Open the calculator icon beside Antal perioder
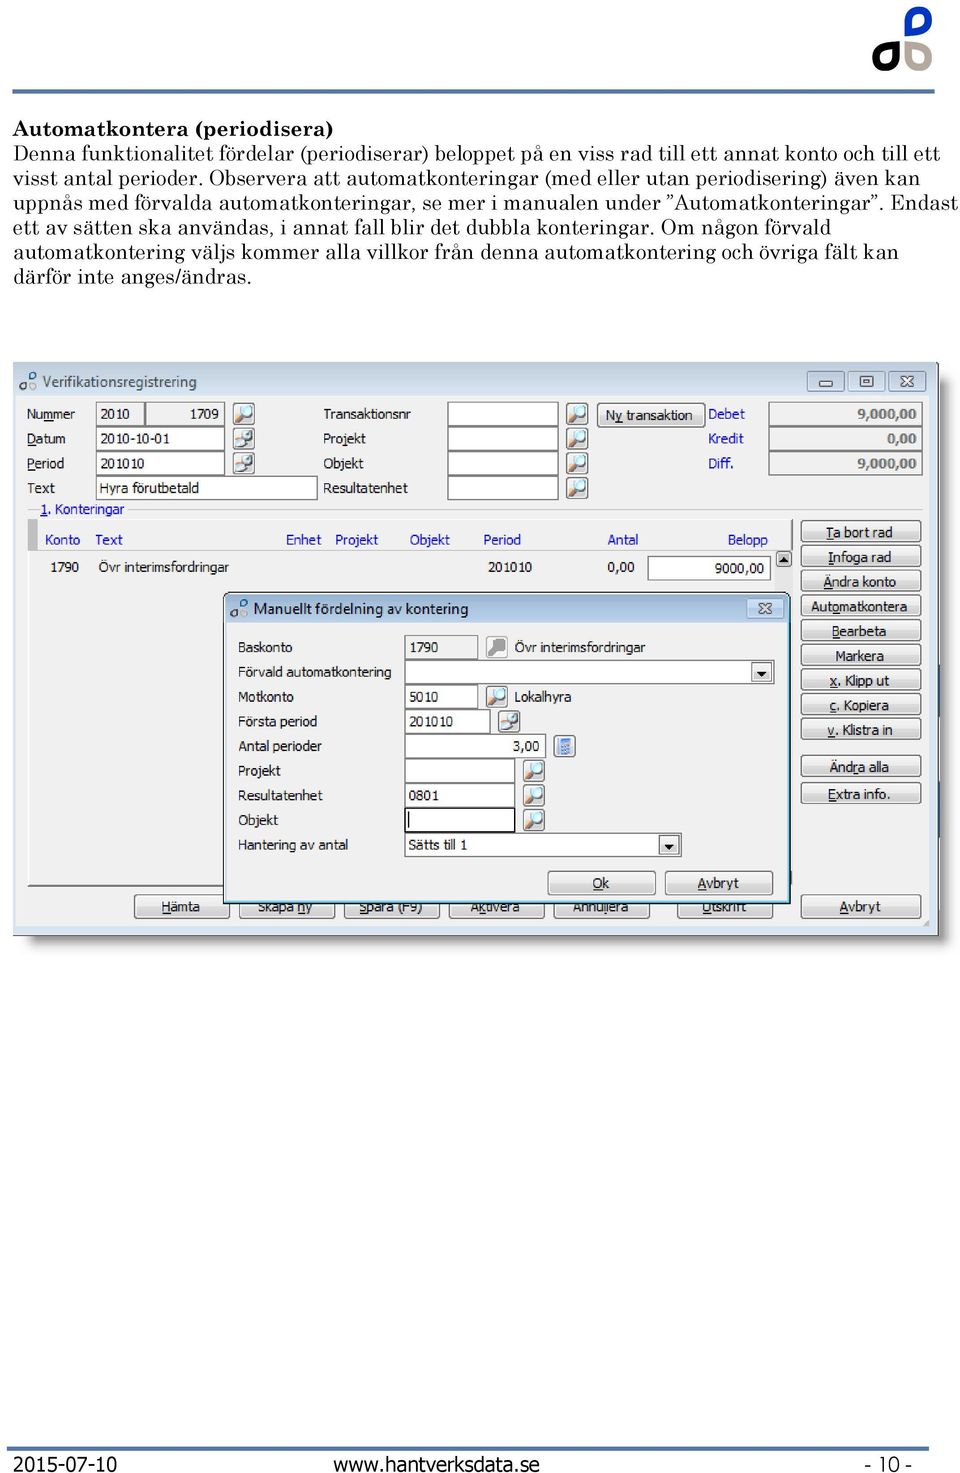This screenshot has width=960, height=1473. (x=565, y=746)
